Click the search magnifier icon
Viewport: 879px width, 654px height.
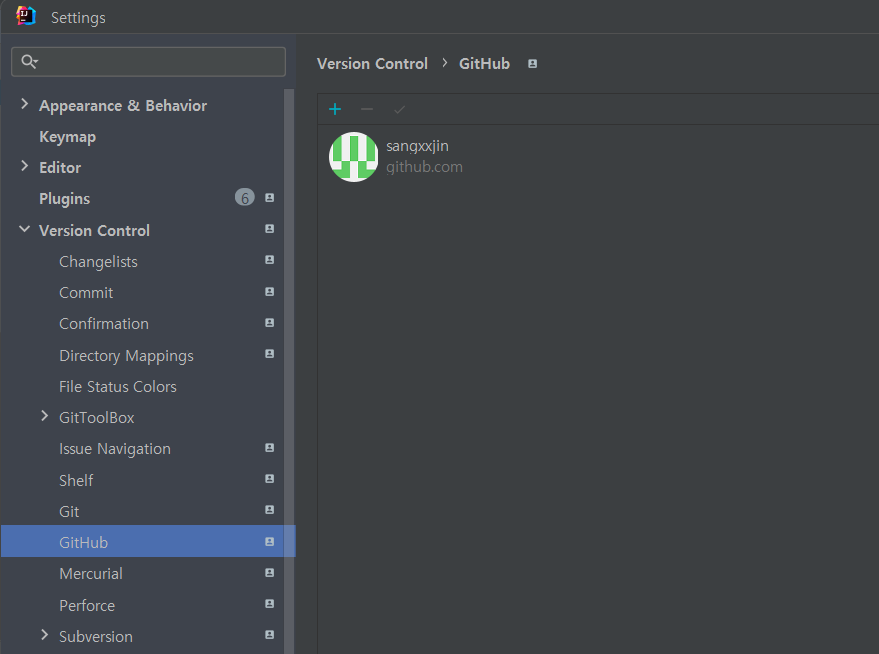pos(29,61)
